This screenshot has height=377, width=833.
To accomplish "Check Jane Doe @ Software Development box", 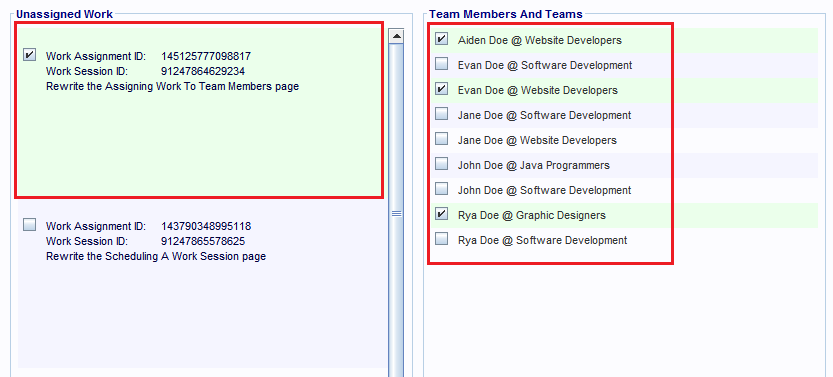I will point(441,114).
